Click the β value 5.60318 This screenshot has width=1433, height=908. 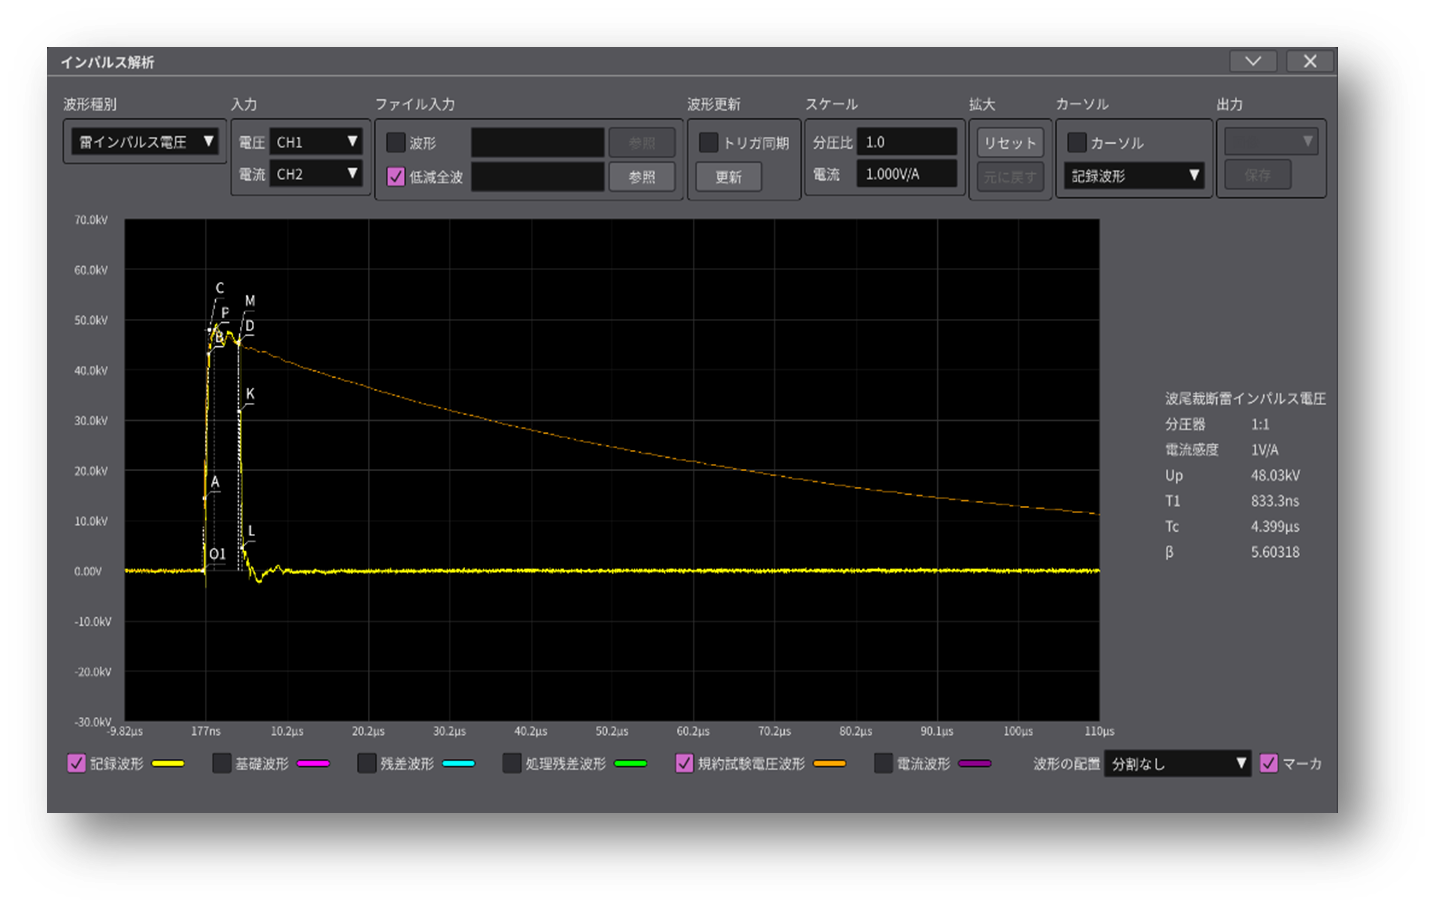click(1275, 552)
